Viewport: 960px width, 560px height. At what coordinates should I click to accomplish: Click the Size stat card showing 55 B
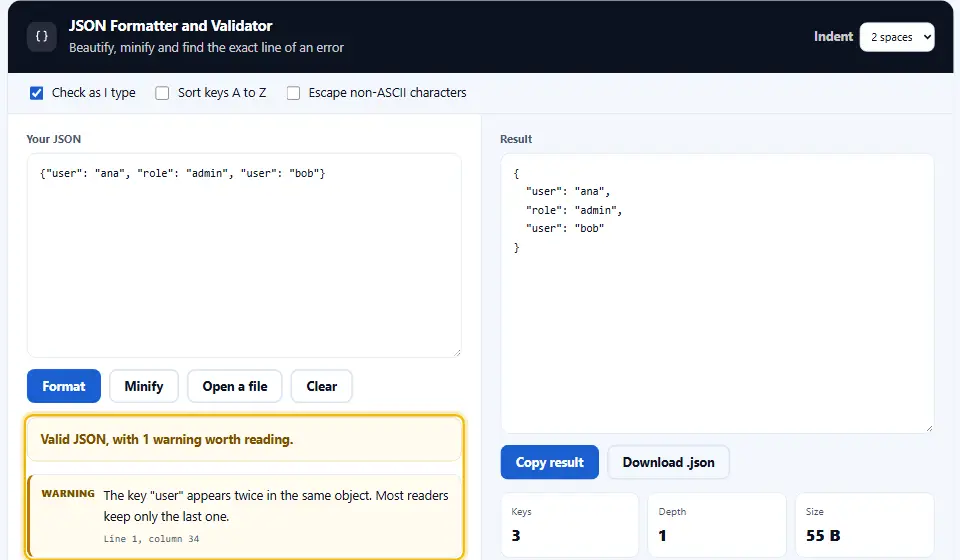(864, 525)
